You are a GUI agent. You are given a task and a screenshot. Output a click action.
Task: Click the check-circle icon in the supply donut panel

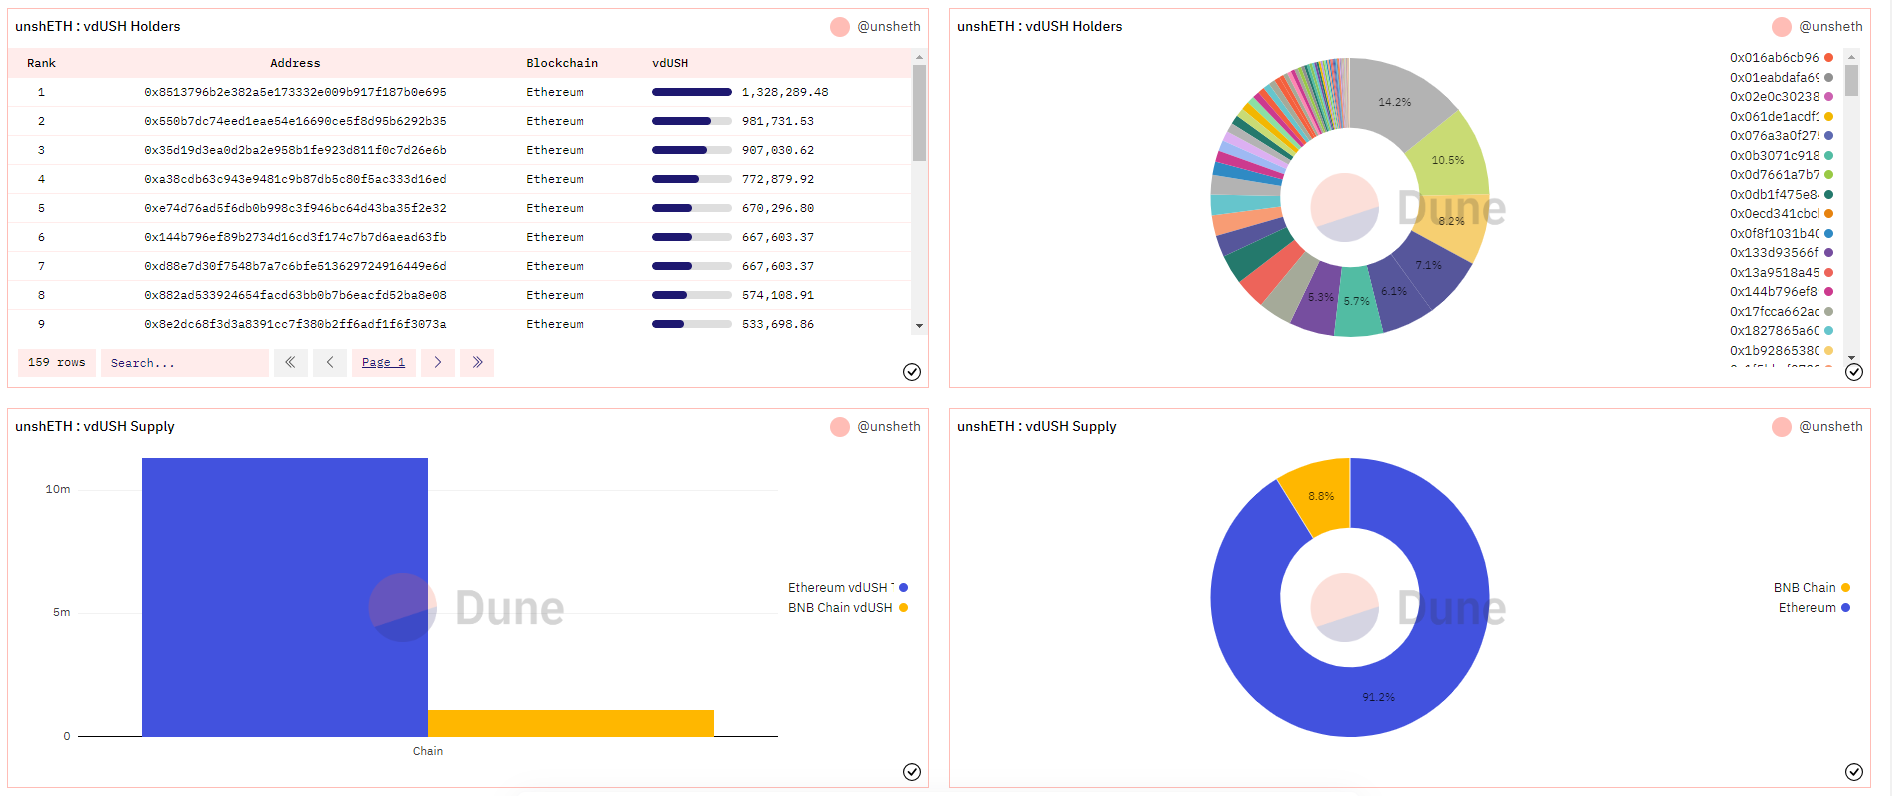[x=1854, y=772]
